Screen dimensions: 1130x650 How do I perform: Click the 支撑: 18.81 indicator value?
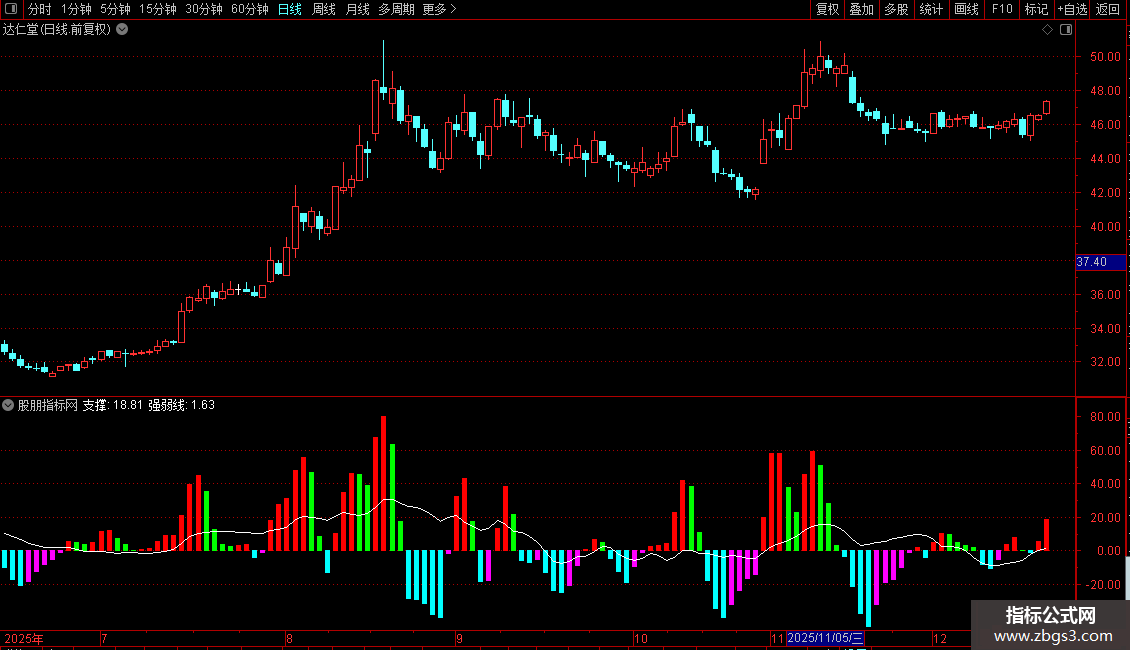[x=112, y=405]
